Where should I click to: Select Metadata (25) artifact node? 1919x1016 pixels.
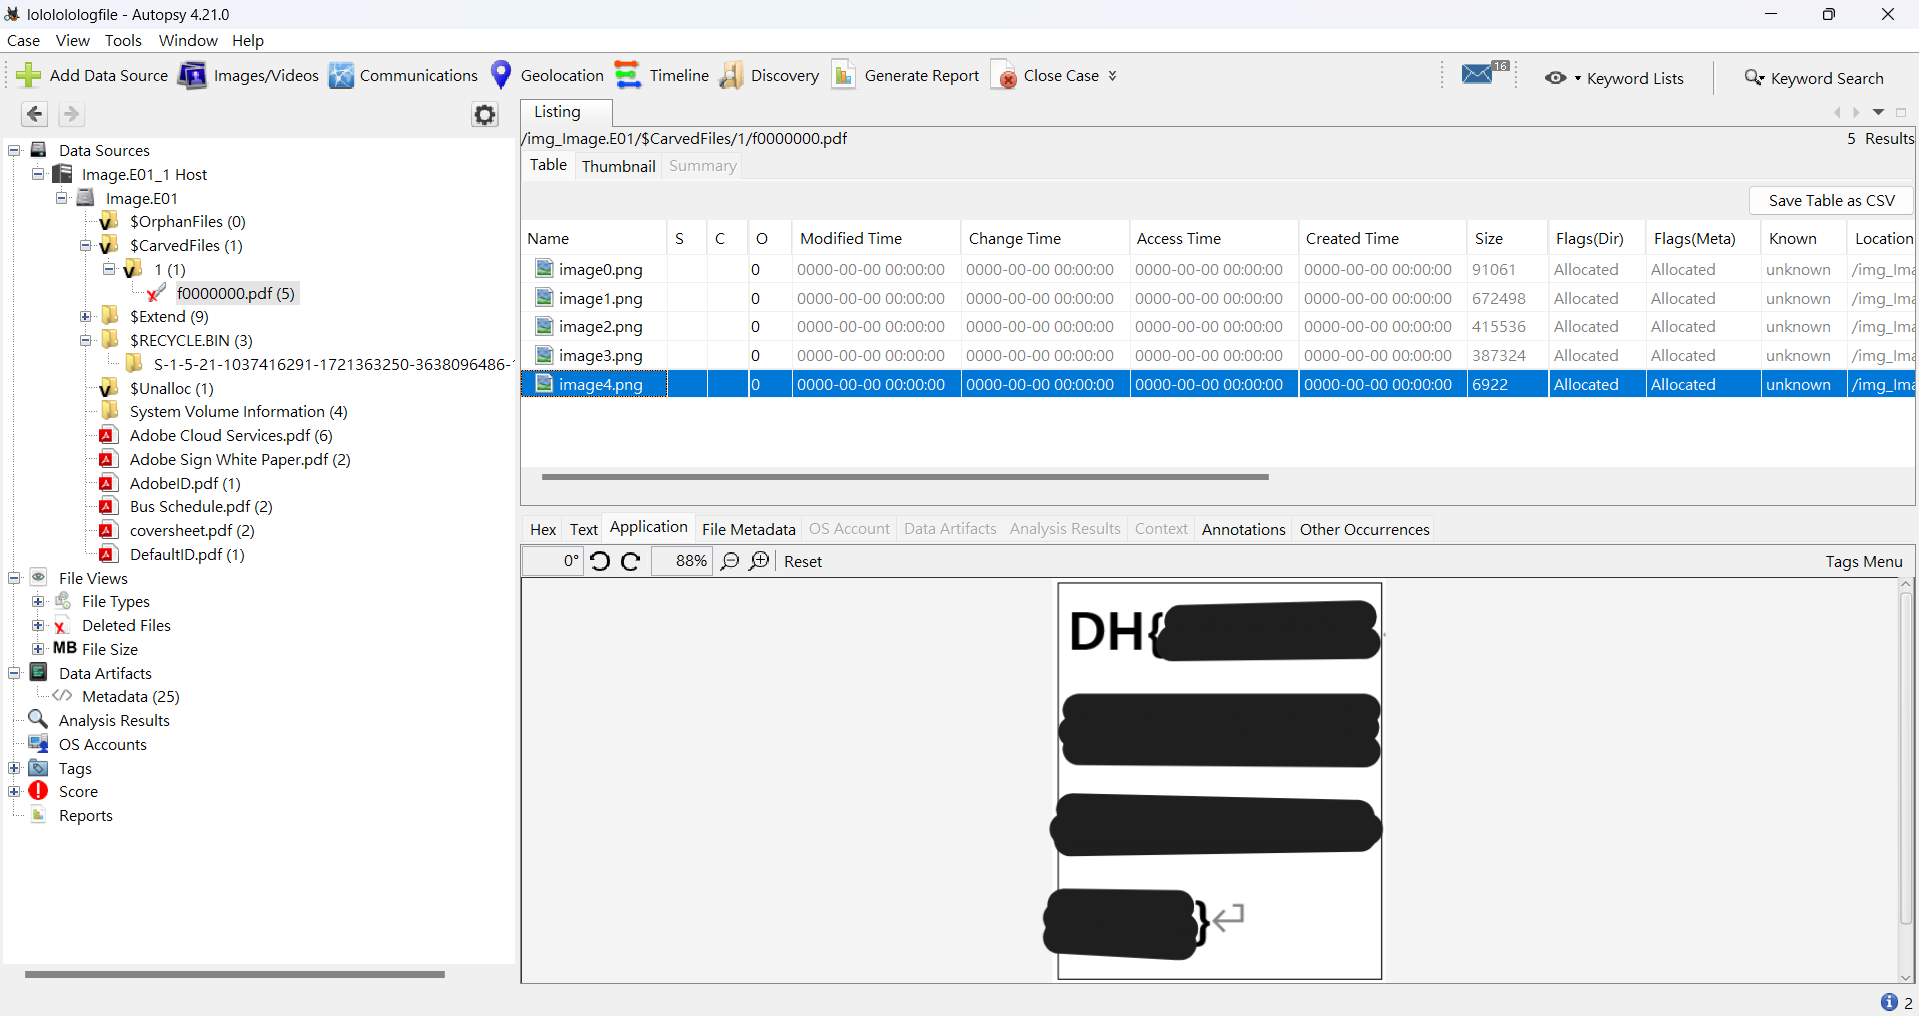tap(130, 697)
